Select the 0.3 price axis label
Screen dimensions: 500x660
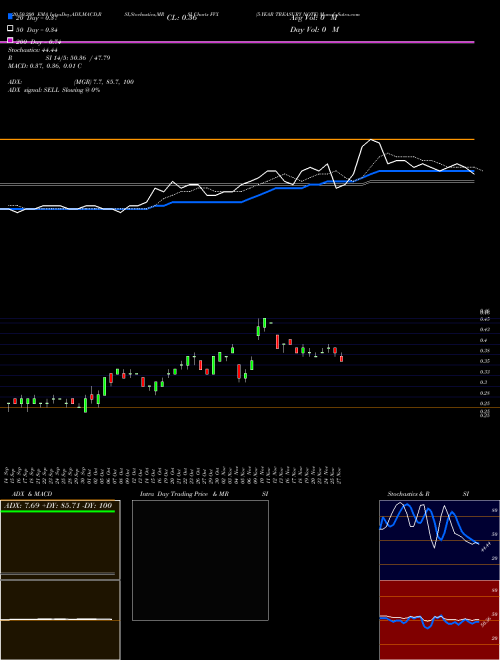pyautogui.click(x=483, y=382)
